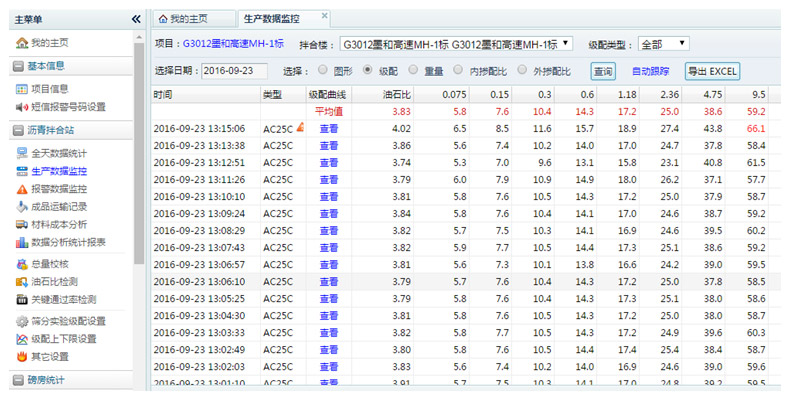Viewport: 788px width, 397px height.
Task: Click the time cell 2016-09-23 13:08:29
Action: click(199, 231)
